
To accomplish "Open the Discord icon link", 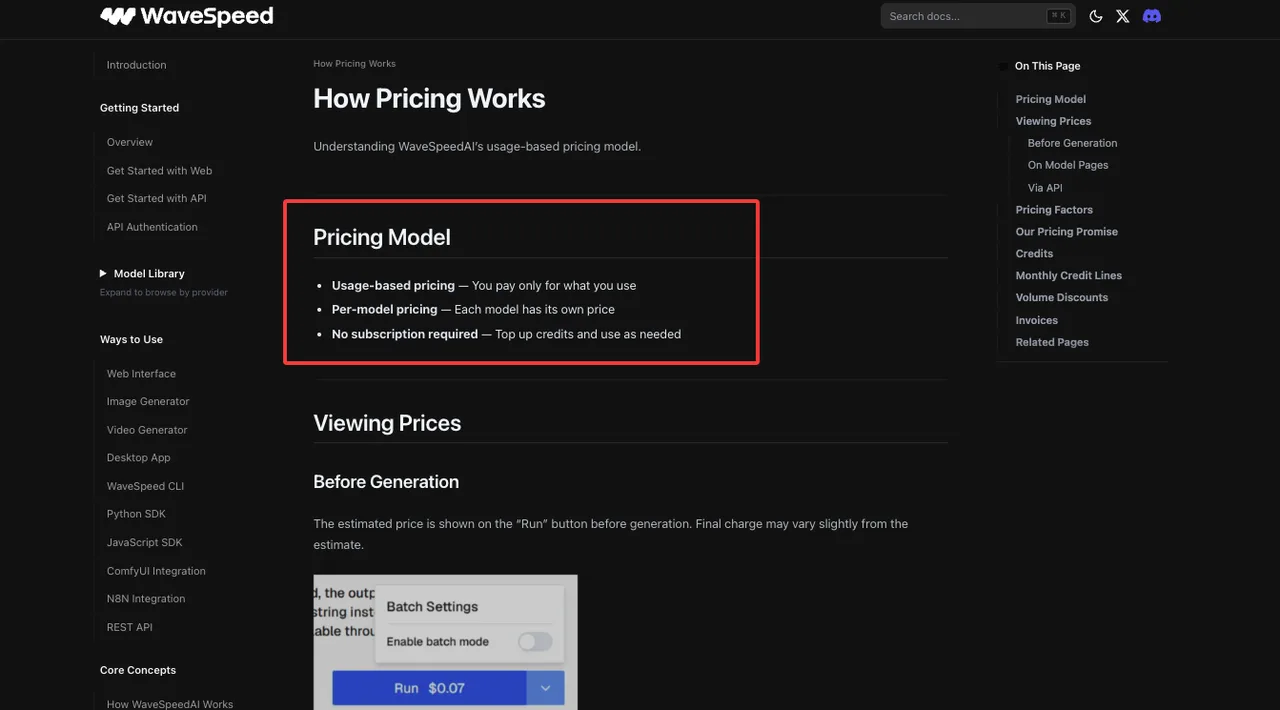I will (1152, 16).
